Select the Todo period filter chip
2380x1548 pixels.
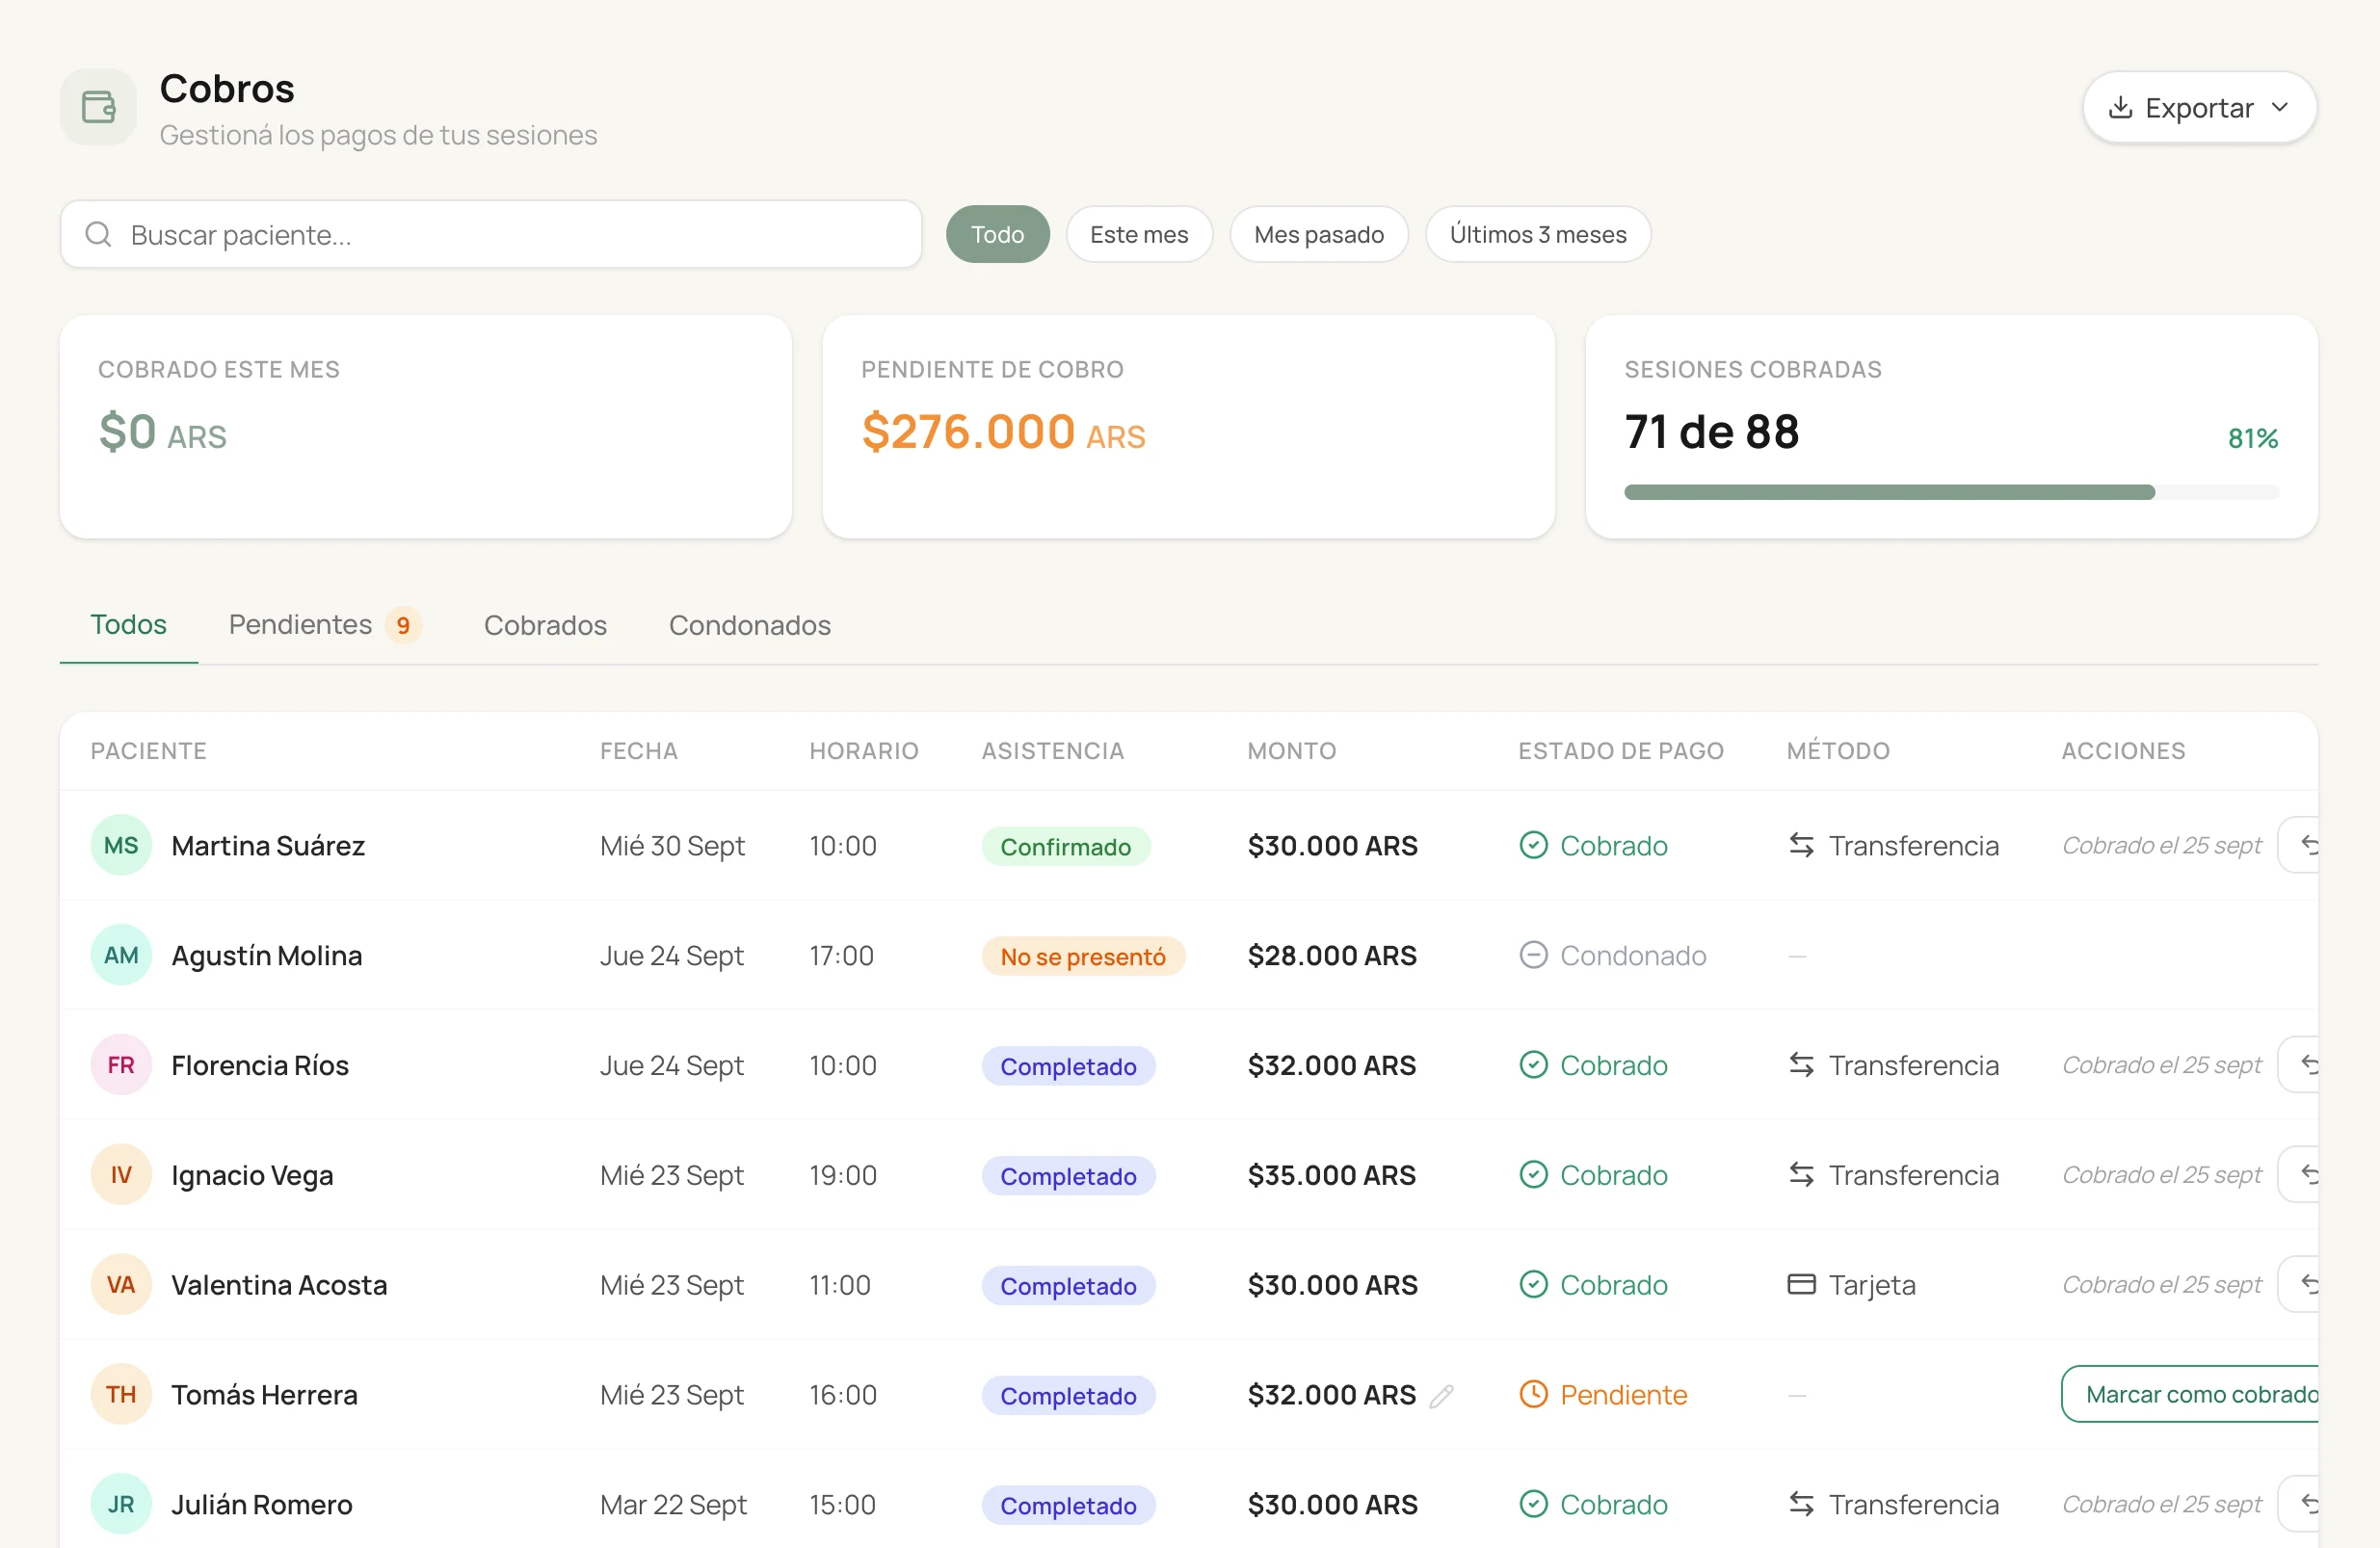pos(997,234)
